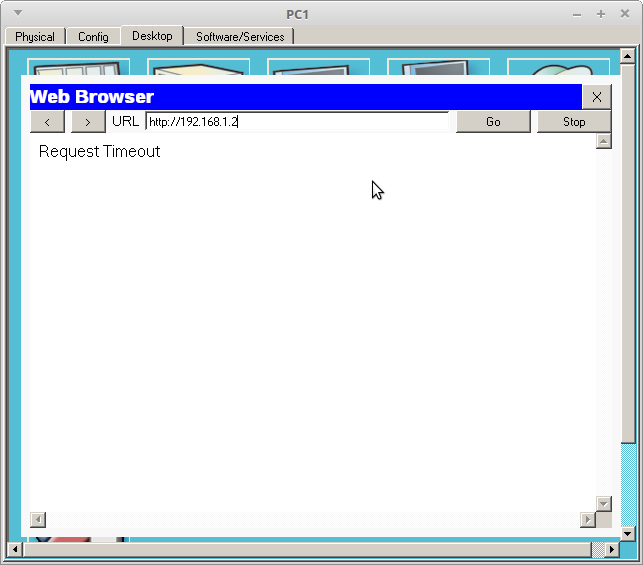
Task: Open the Software/Services tab
Action: [x=240, y=36]
